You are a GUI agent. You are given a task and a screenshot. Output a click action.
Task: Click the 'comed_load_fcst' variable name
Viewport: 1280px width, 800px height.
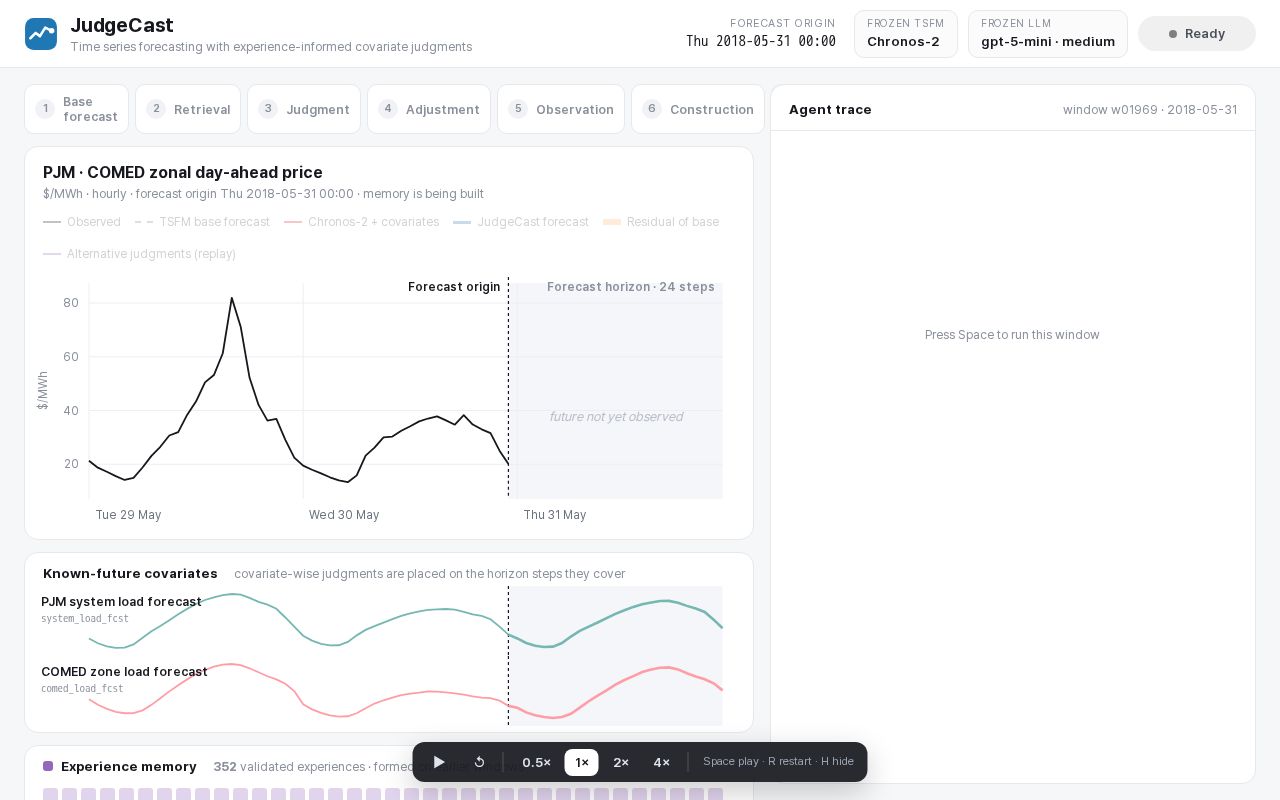pos(82,689)
